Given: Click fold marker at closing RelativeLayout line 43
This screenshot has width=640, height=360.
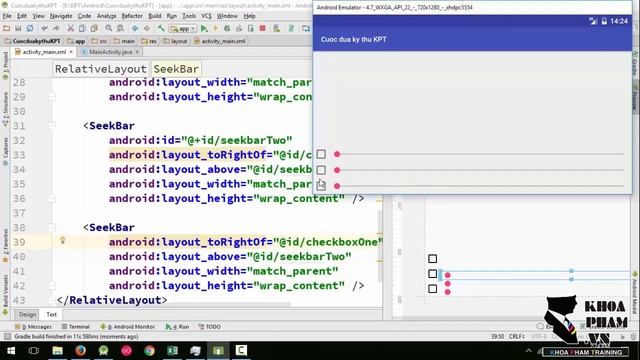Looking at the screenshot, I should (52, 300).
